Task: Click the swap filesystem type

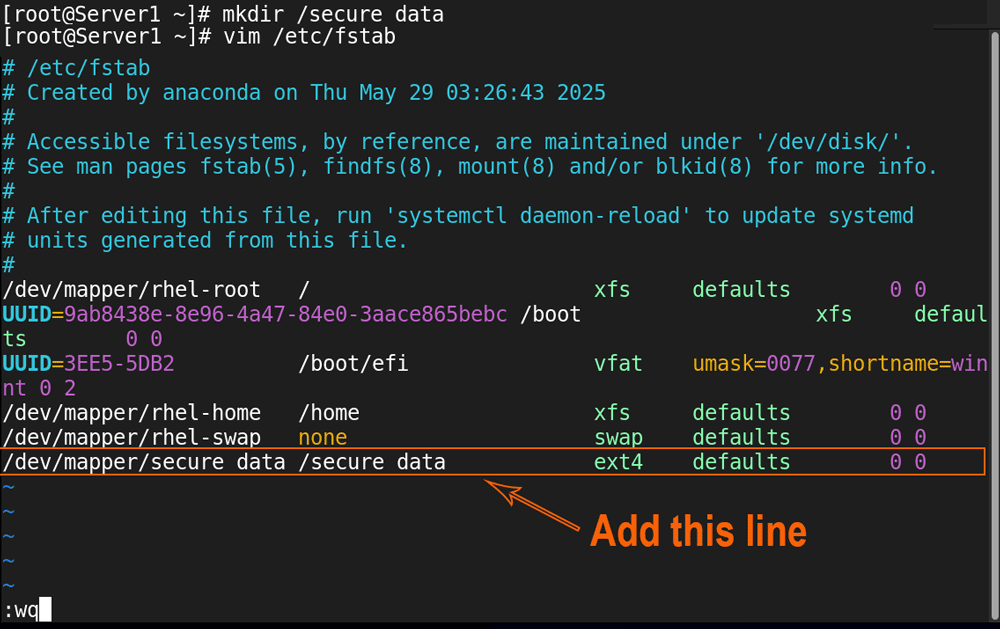Action: 618,438
